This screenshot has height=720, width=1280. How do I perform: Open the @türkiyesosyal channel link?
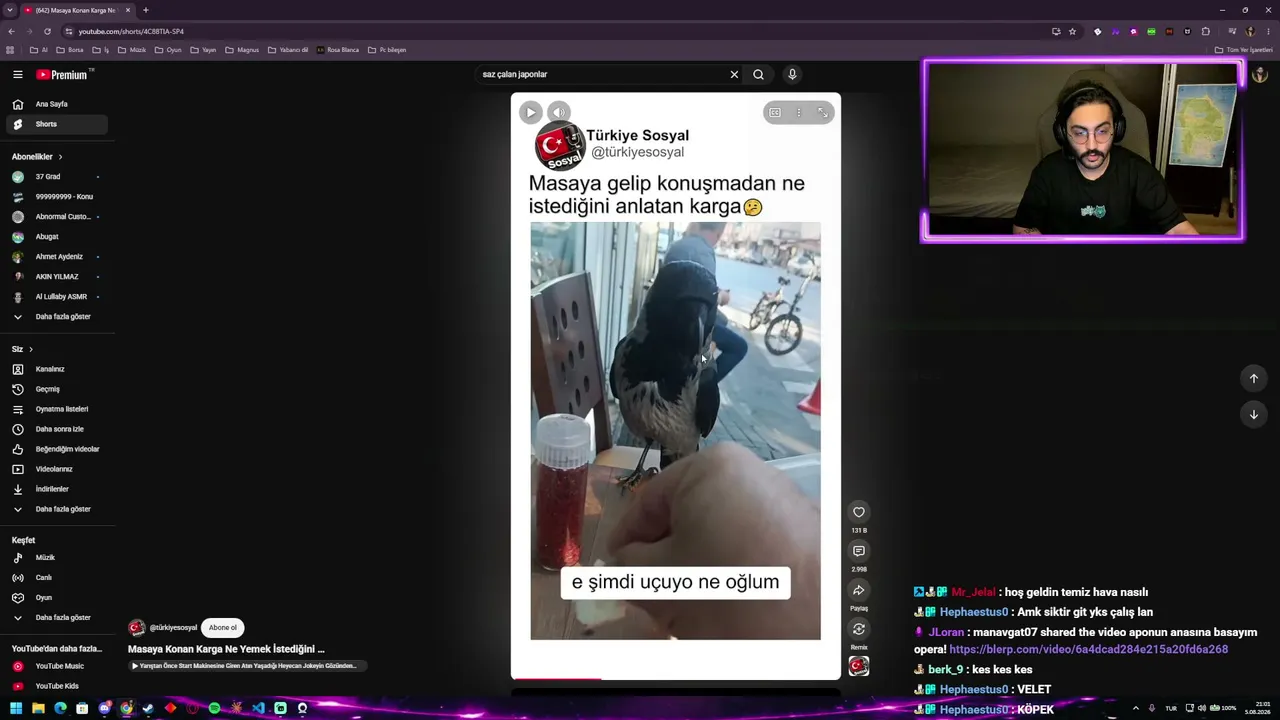173,628
